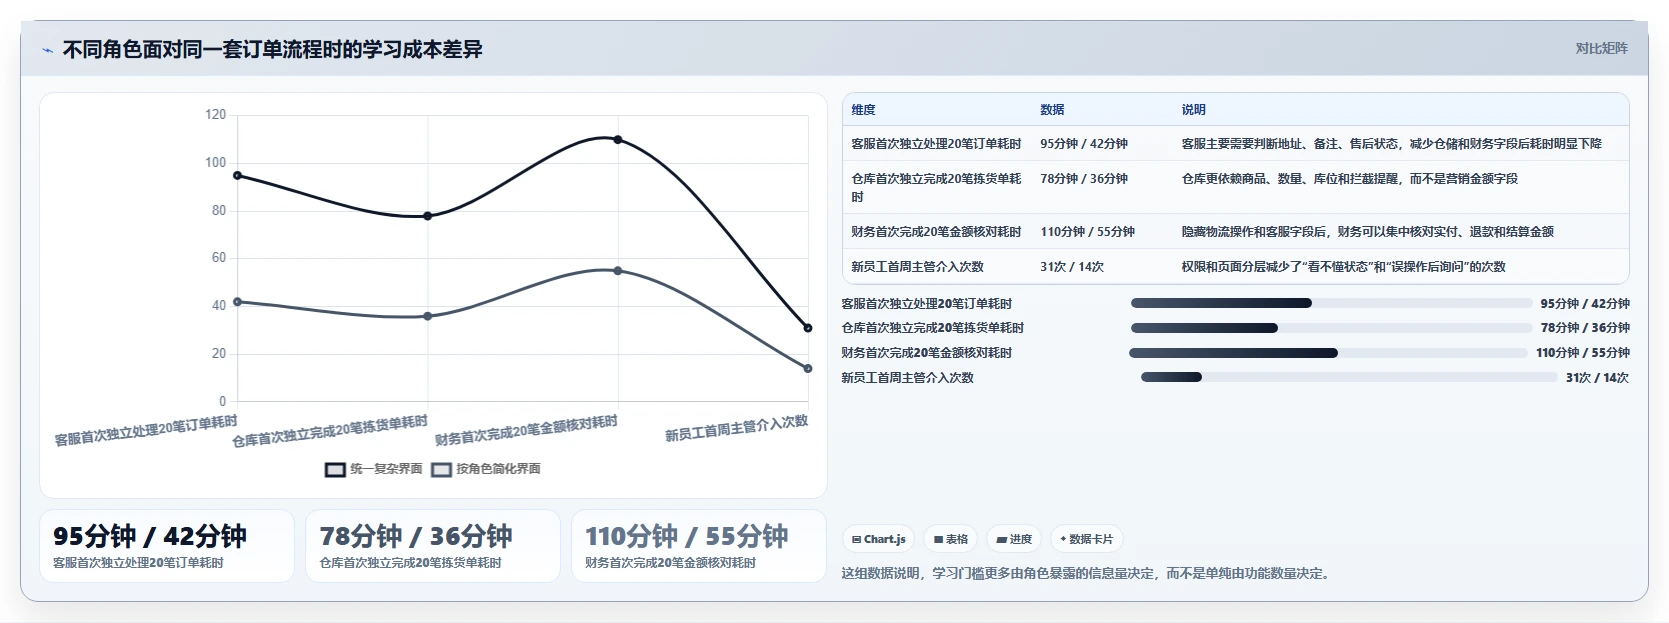
Task: Click table cell 31次 / 14次
Action: click(1072, 267)
